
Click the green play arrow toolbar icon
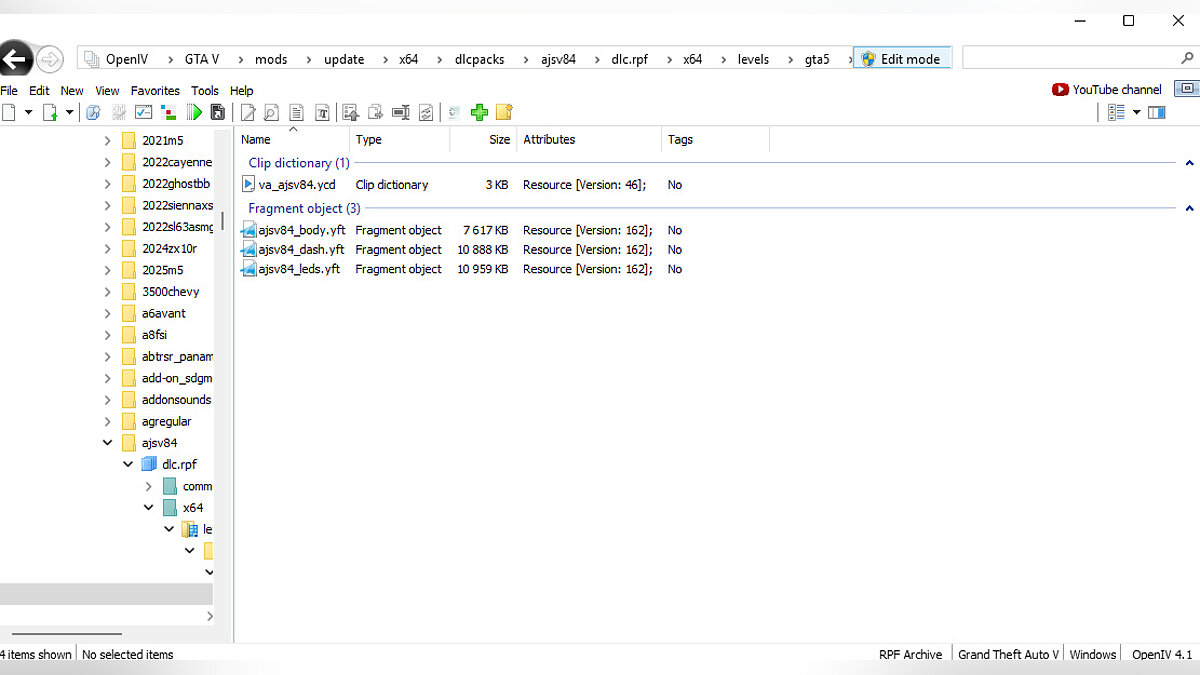point(194,112)
